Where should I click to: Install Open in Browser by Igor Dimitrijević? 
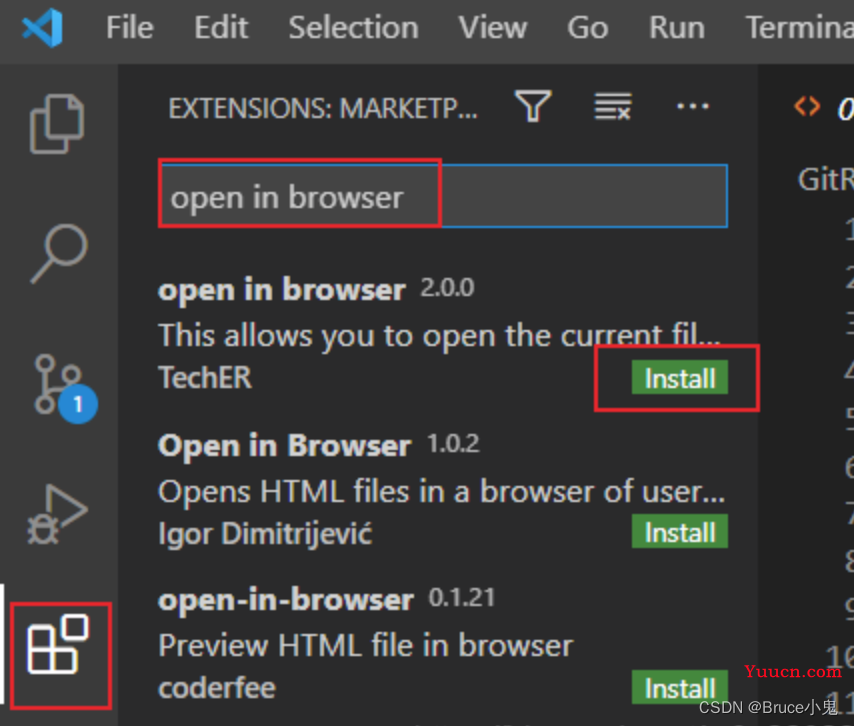click(680, 532)
